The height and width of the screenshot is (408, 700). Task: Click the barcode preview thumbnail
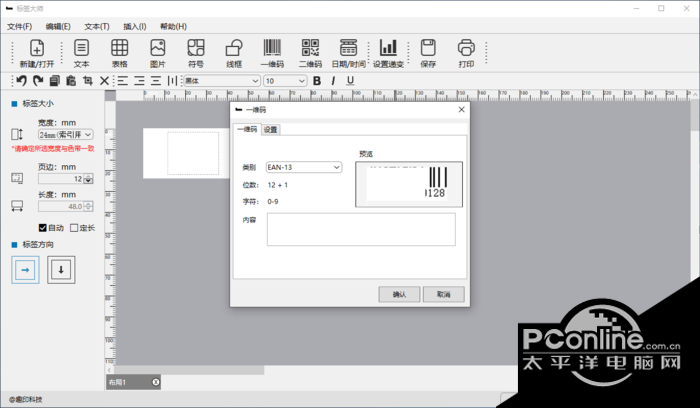(409, 184)
